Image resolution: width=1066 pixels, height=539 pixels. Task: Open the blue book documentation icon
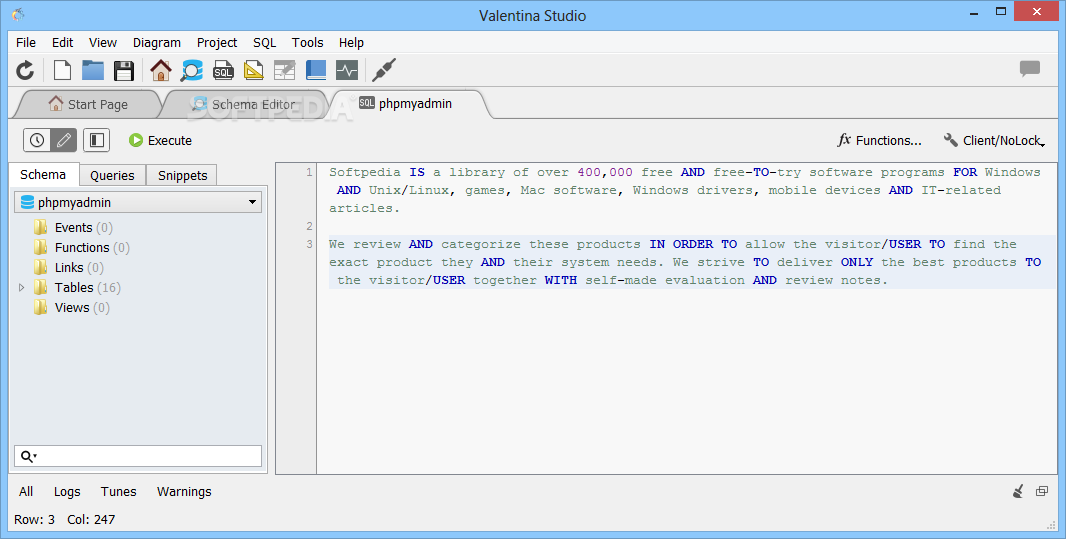[x=315, y=70]
